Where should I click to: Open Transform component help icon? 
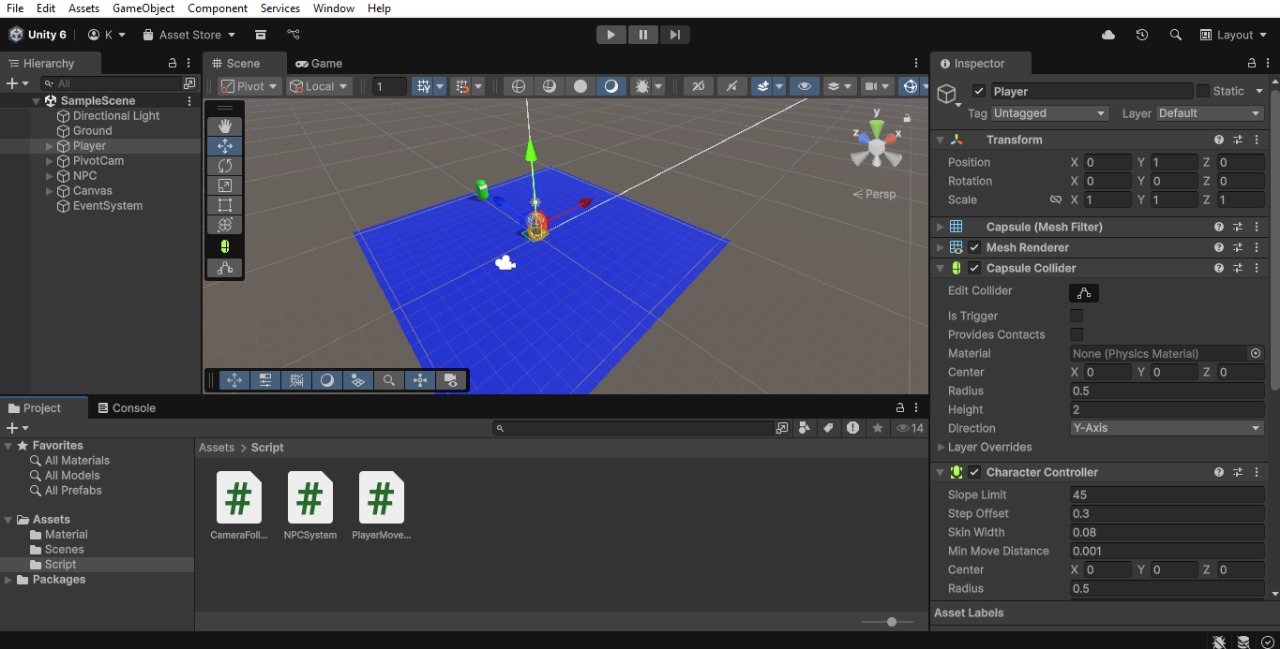1219,140
